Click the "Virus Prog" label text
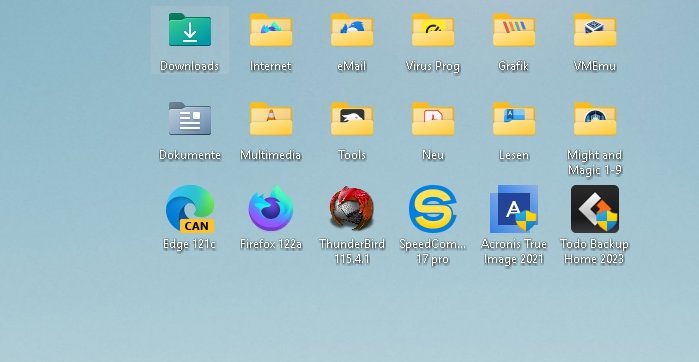The width and height of the screenshot is (699, 362). 433,66
